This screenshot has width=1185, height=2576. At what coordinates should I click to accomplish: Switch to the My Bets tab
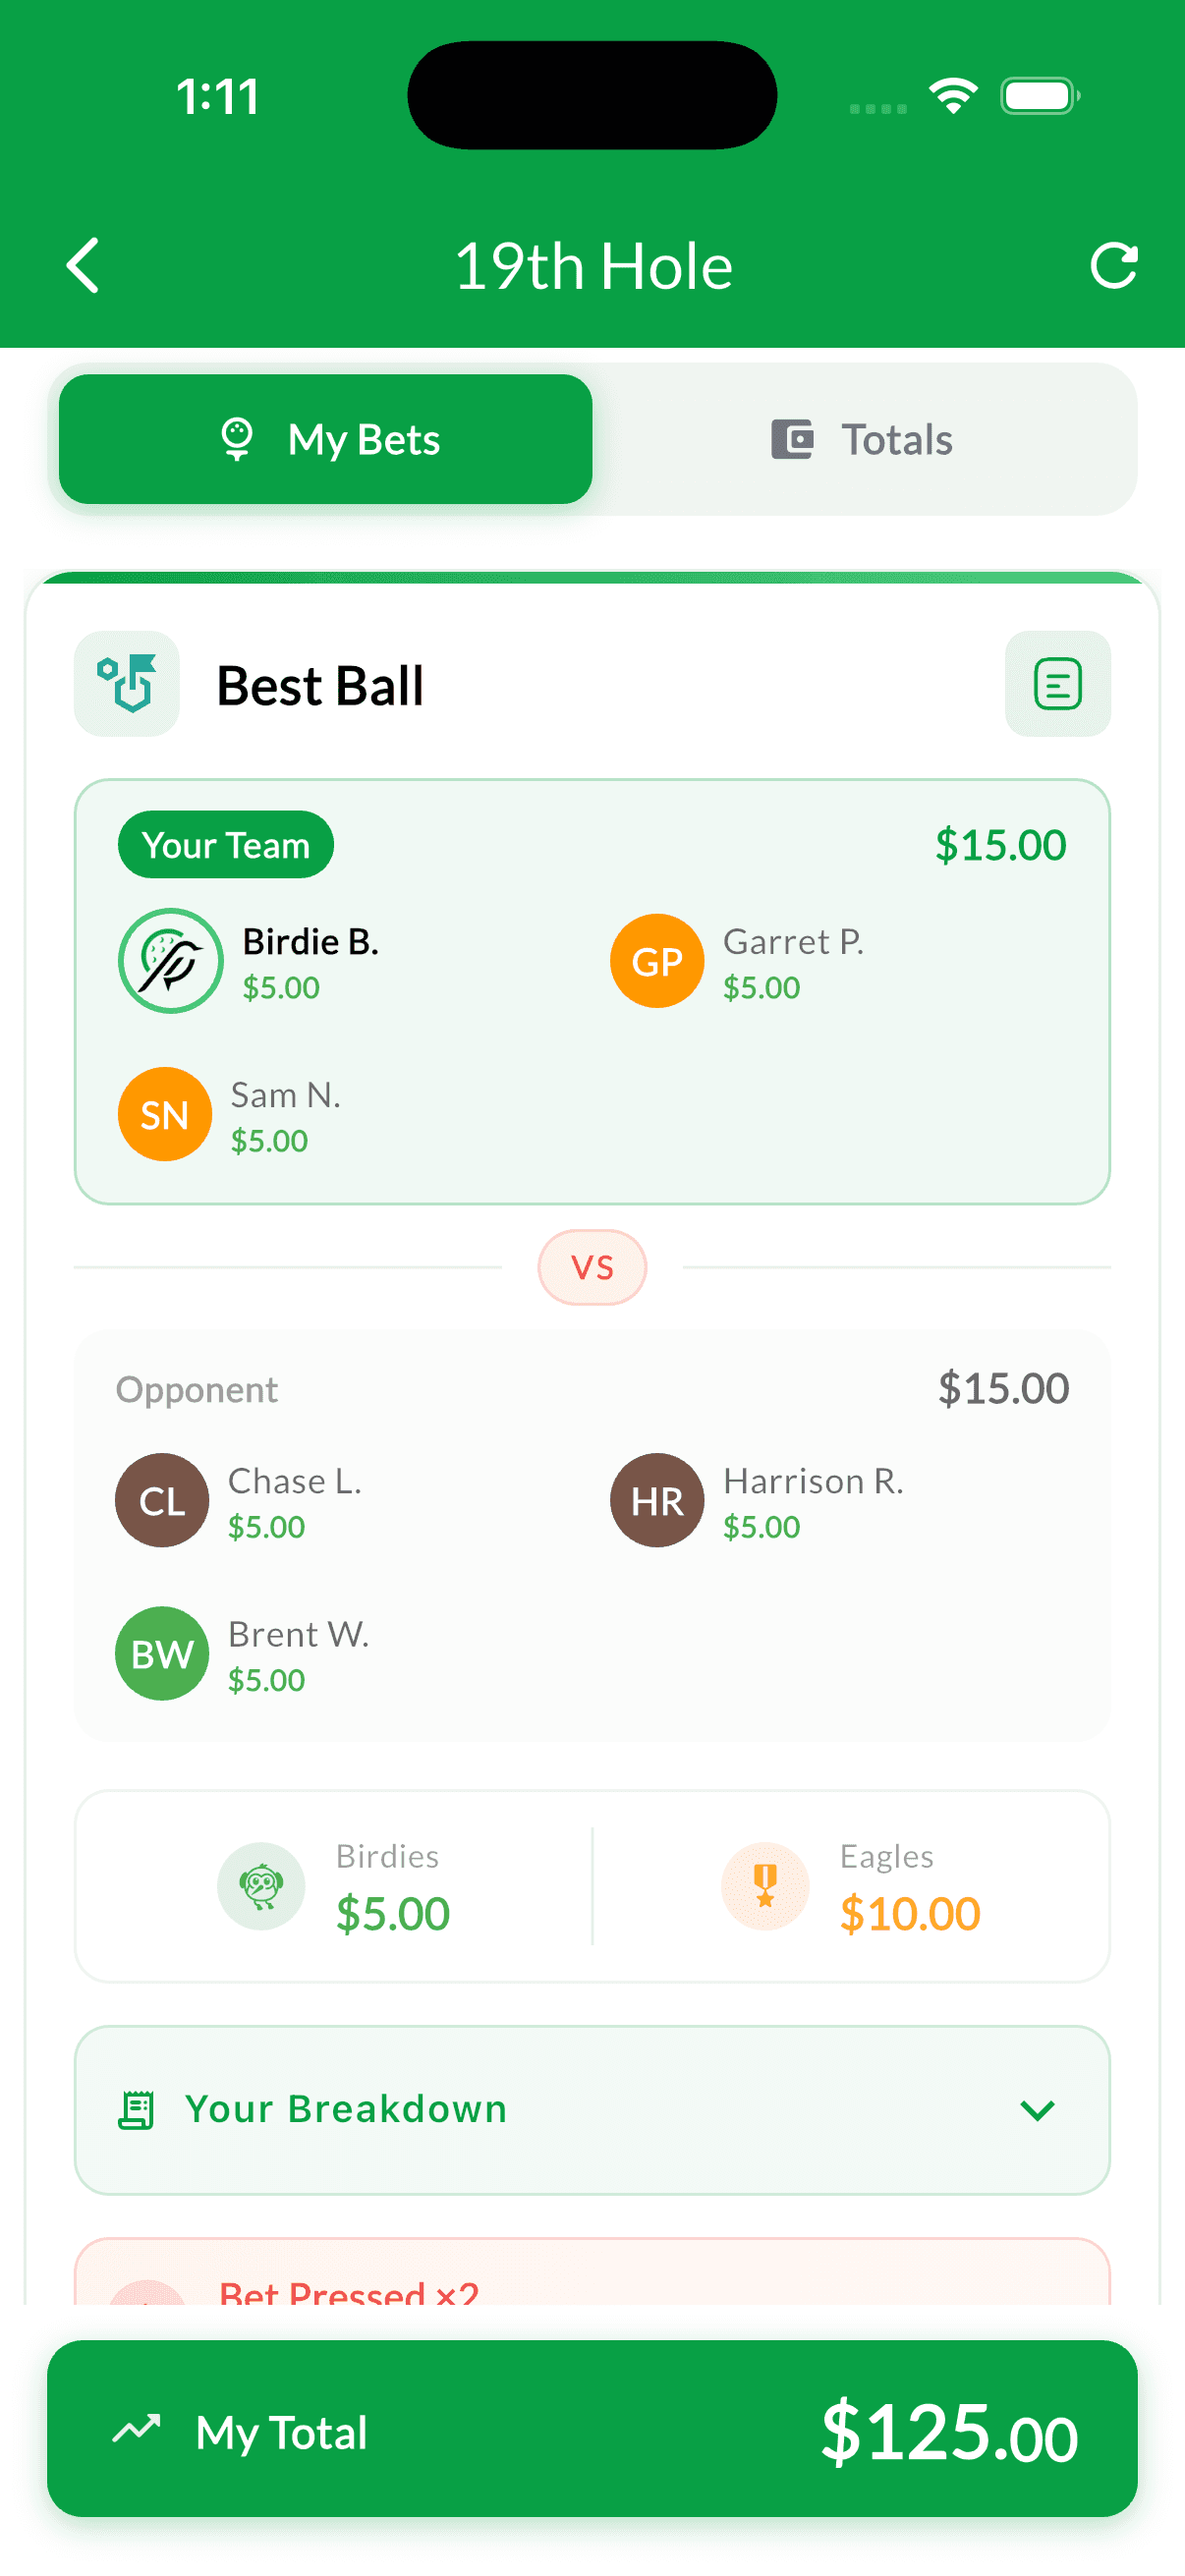(326, 440)
